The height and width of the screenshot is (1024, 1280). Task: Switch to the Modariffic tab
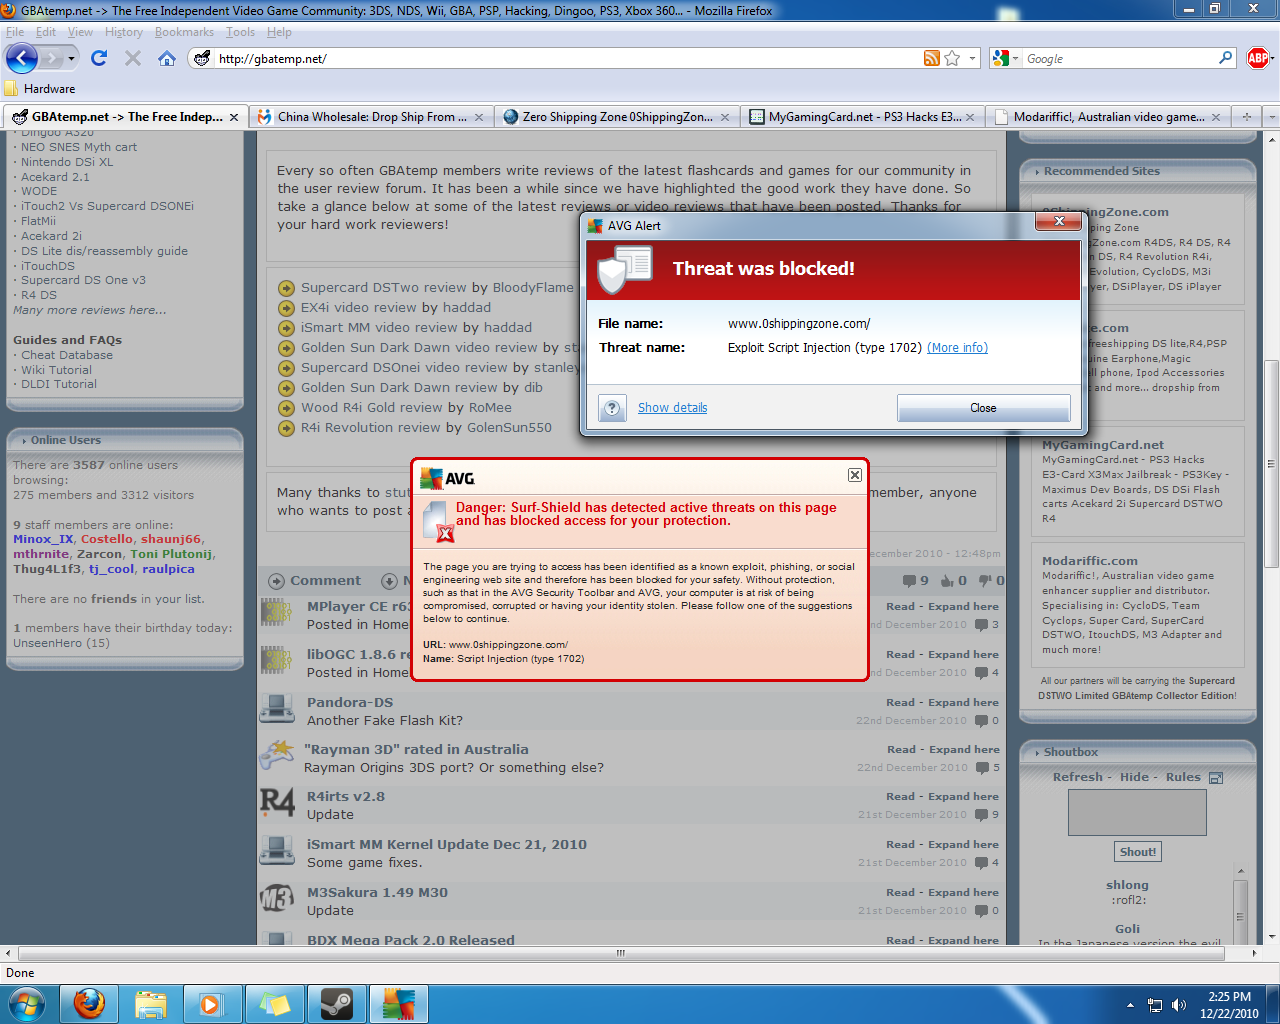coord(1109,117)
